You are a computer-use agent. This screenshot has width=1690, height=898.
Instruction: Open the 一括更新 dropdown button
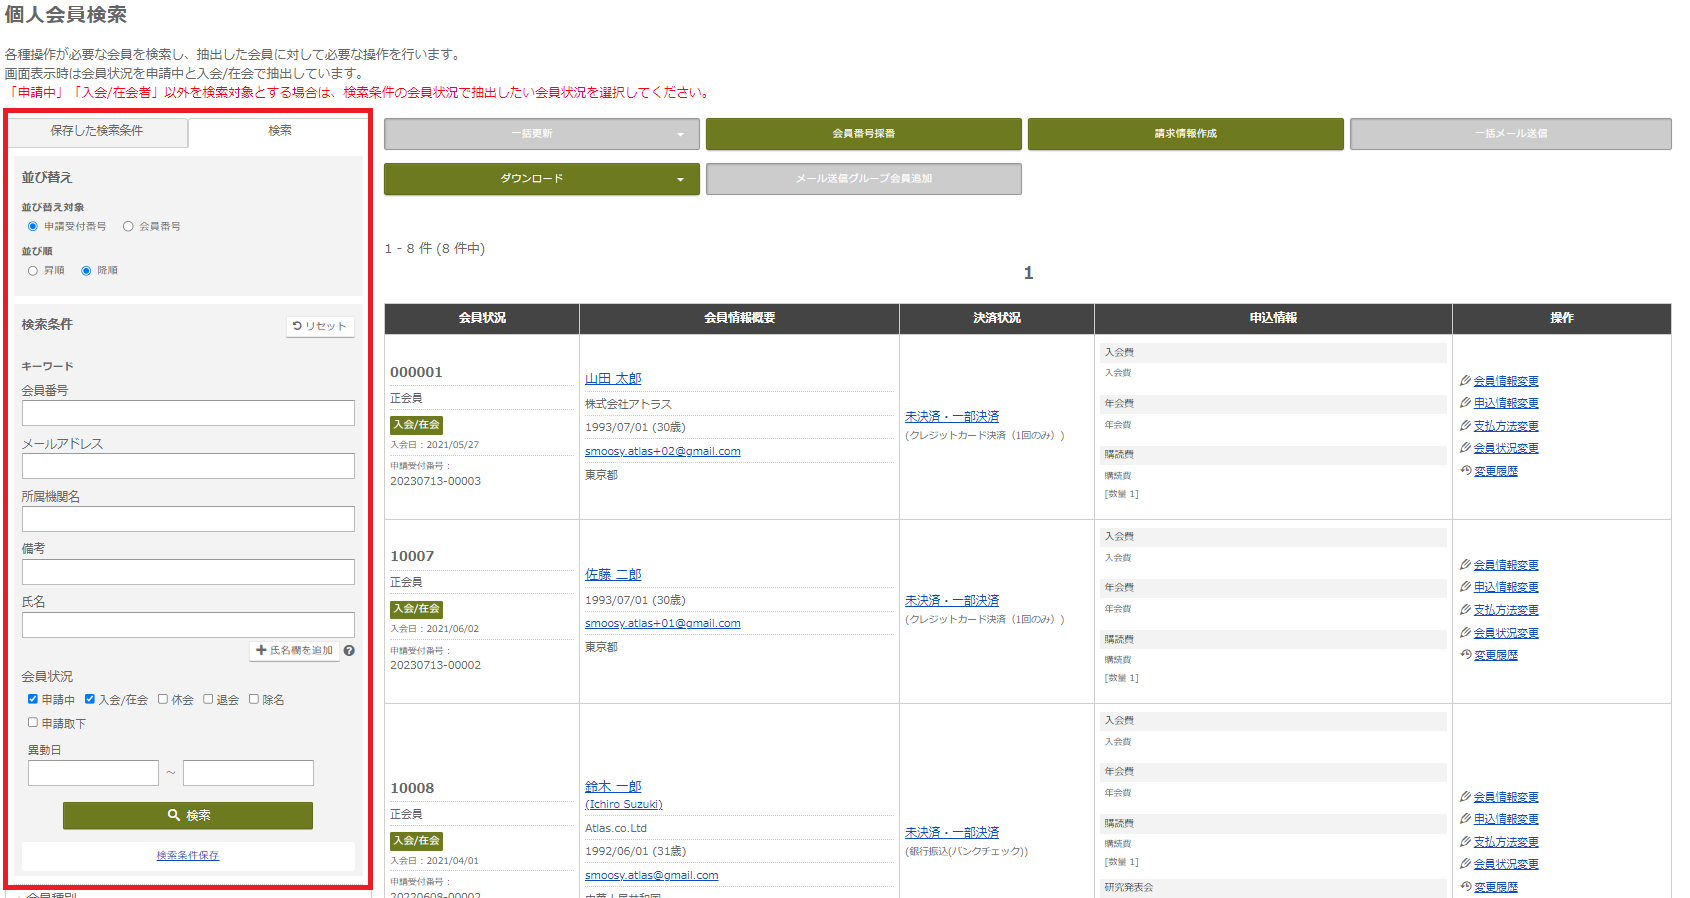click(x=542, y=134)
